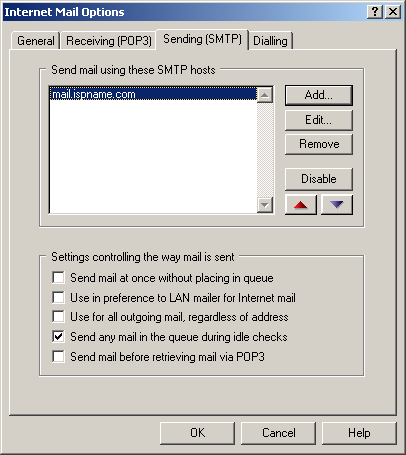Open the Receiving (POP3) tab
The height and width of the screenshot is (455, 406).
point(109,41)
